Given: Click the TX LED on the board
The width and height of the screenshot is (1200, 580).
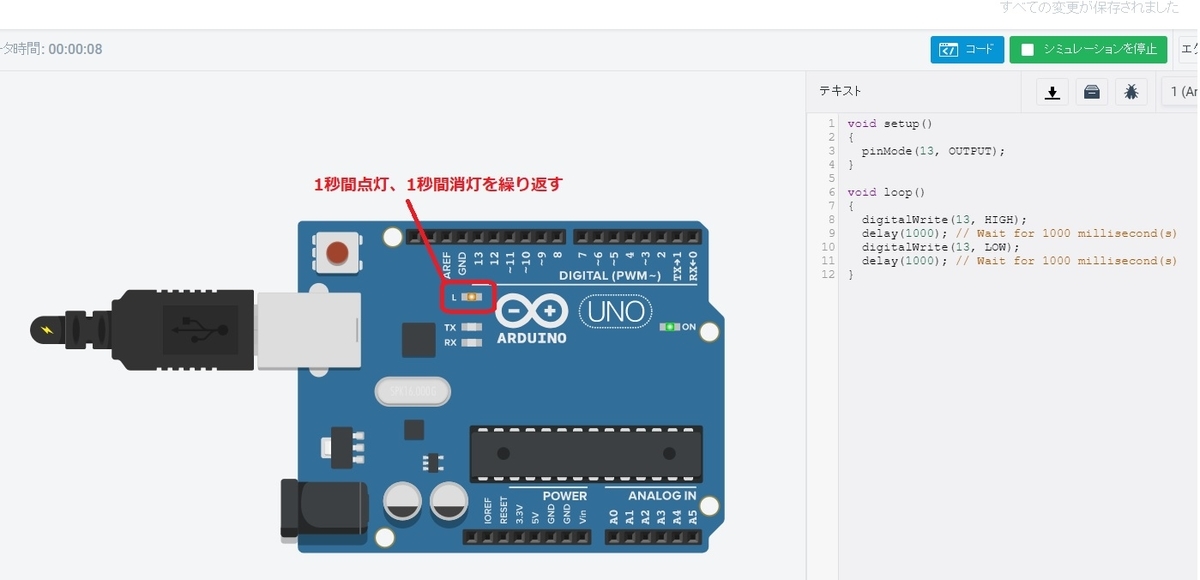Looking at the screenshot, I should pos(470,327).
